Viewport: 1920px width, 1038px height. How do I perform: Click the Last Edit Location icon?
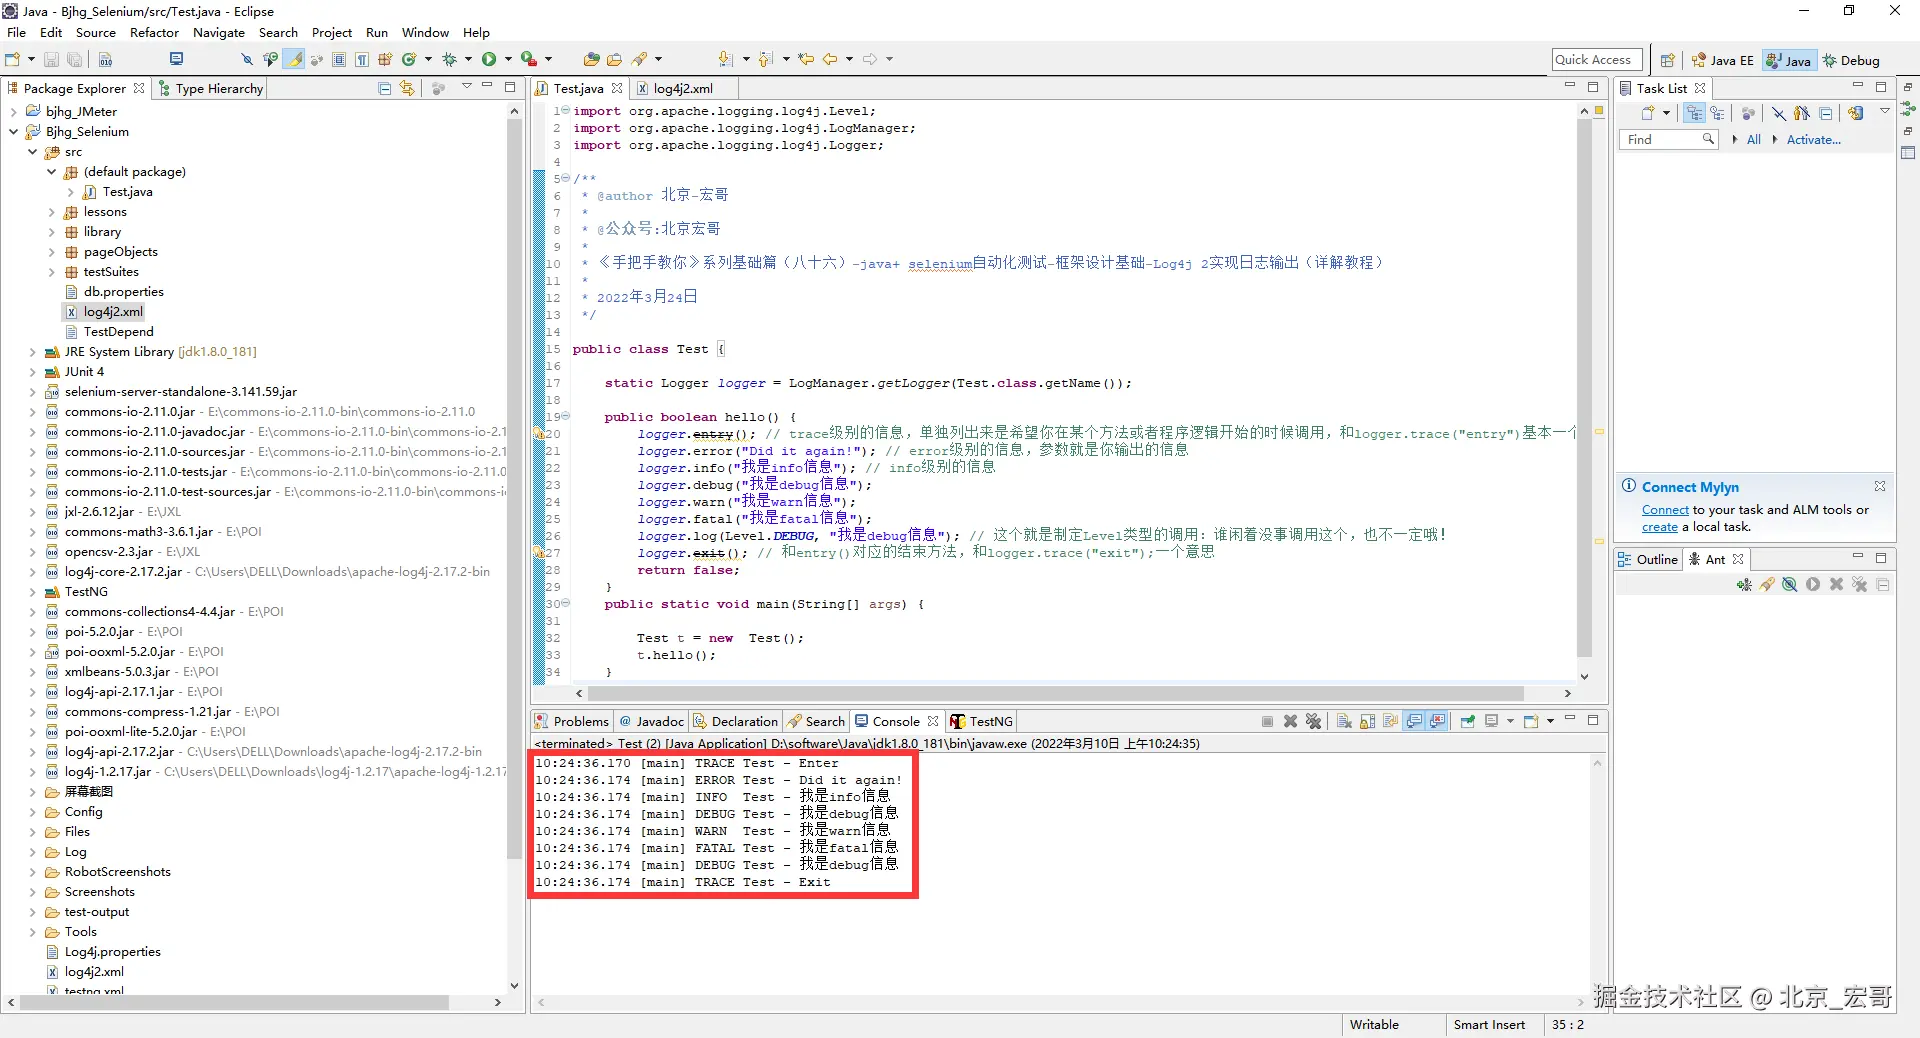(x=806, y=59)
